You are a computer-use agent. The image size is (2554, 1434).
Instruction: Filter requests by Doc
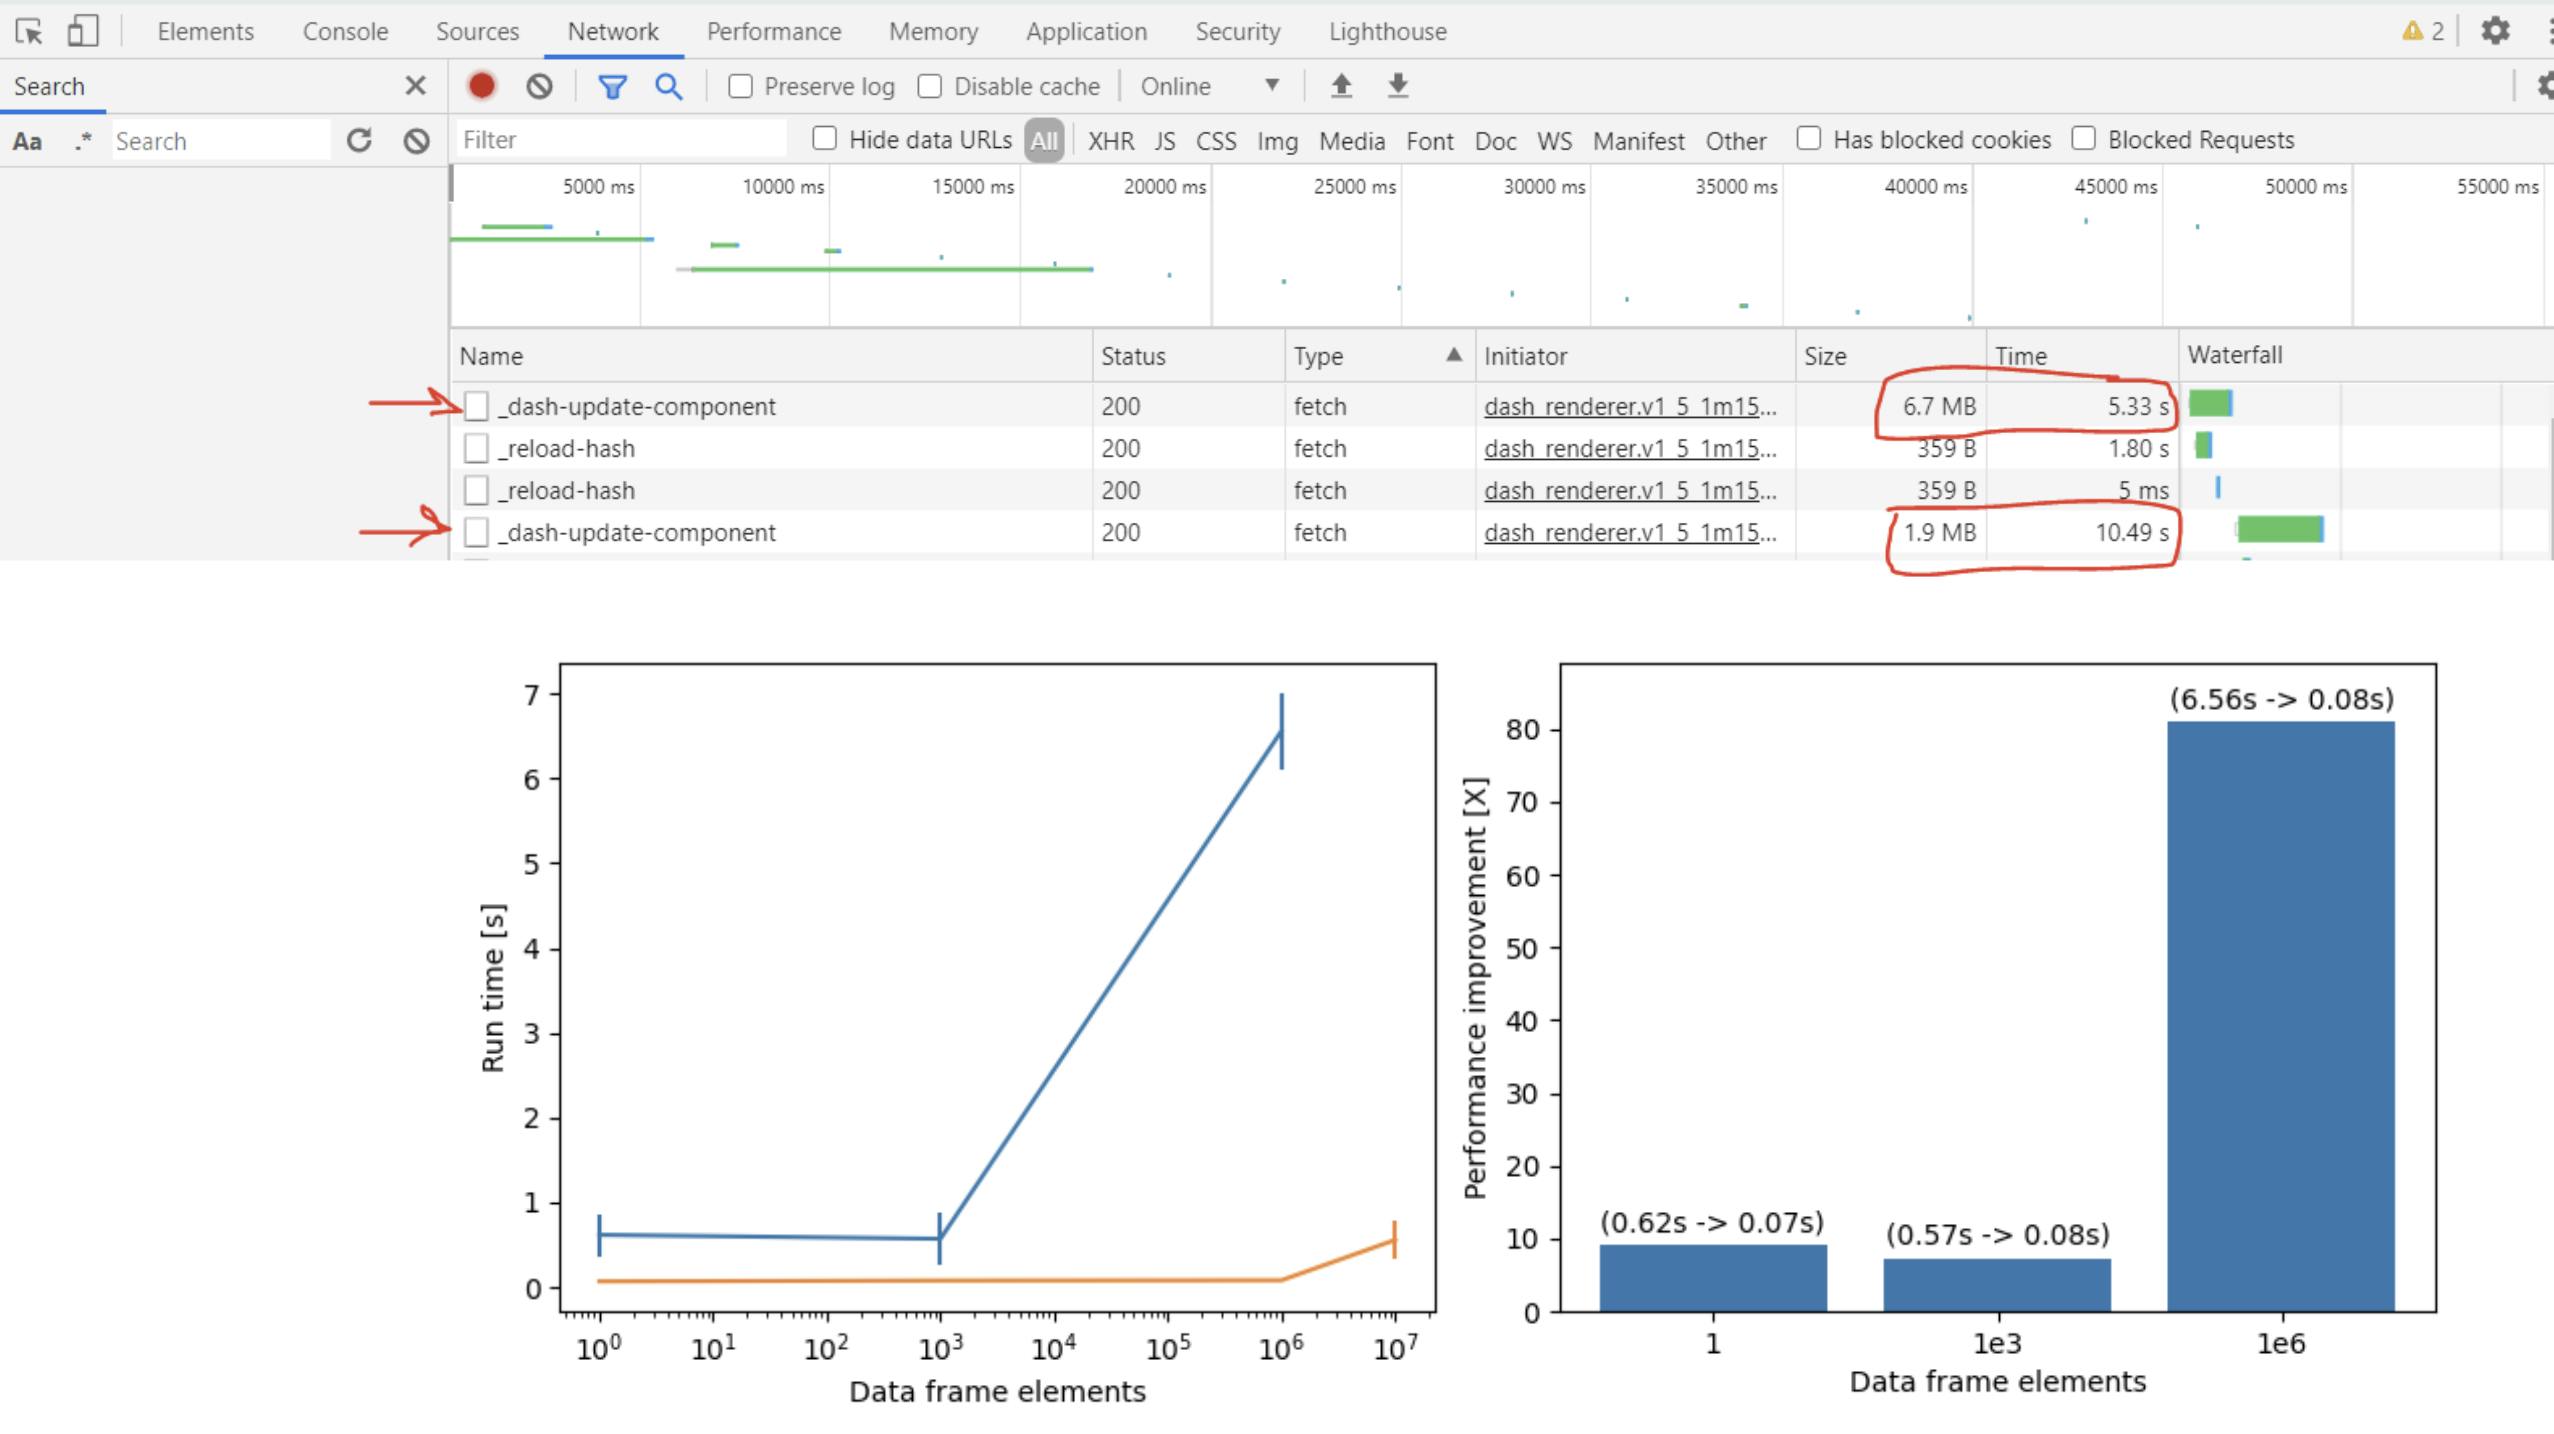tap(1495, 141)
